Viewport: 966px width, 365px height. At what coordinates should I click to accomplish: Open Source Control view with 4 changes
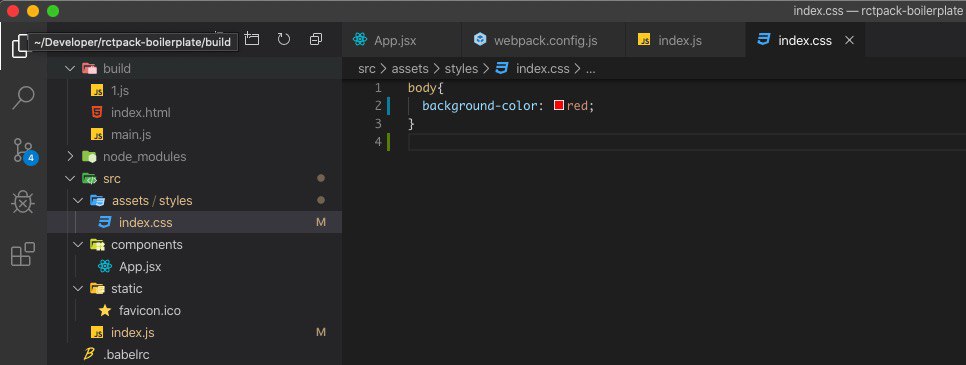coord(23,150)
